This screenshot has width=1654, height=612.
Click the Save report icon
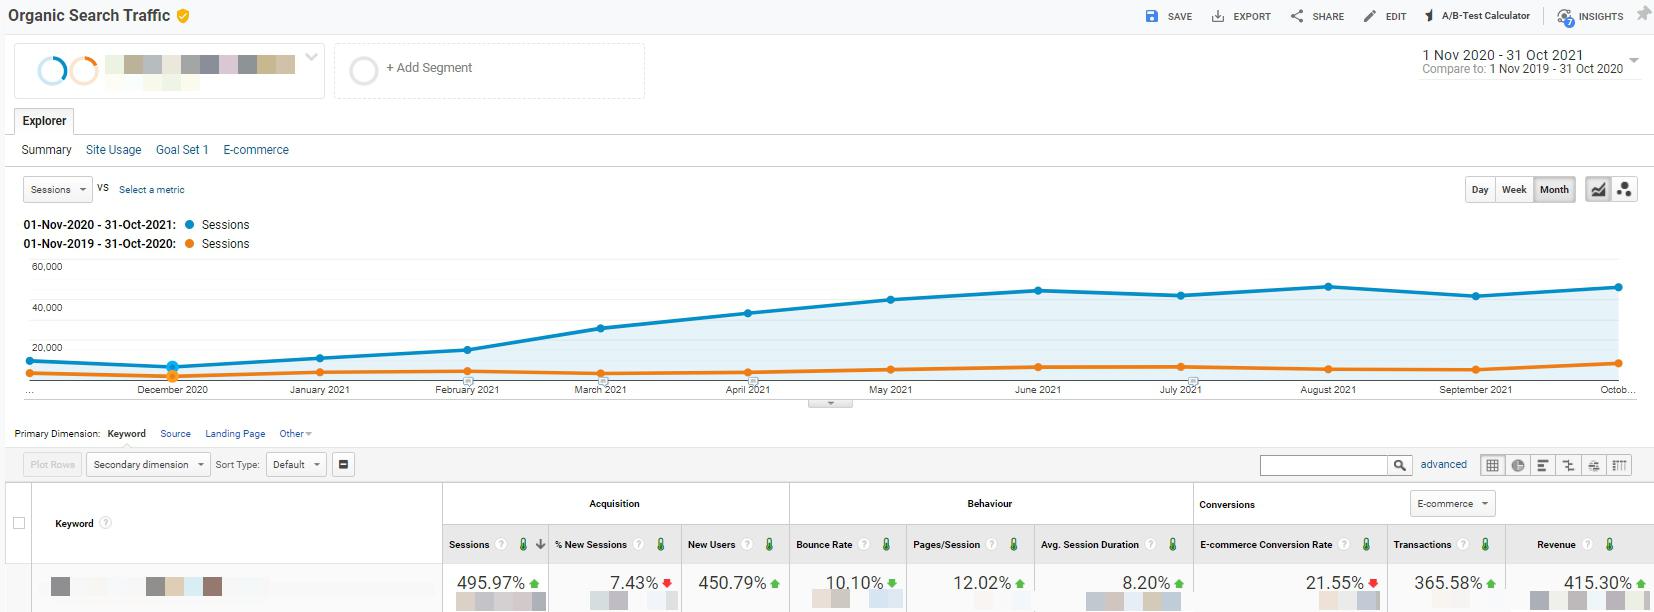point(1152,16)
